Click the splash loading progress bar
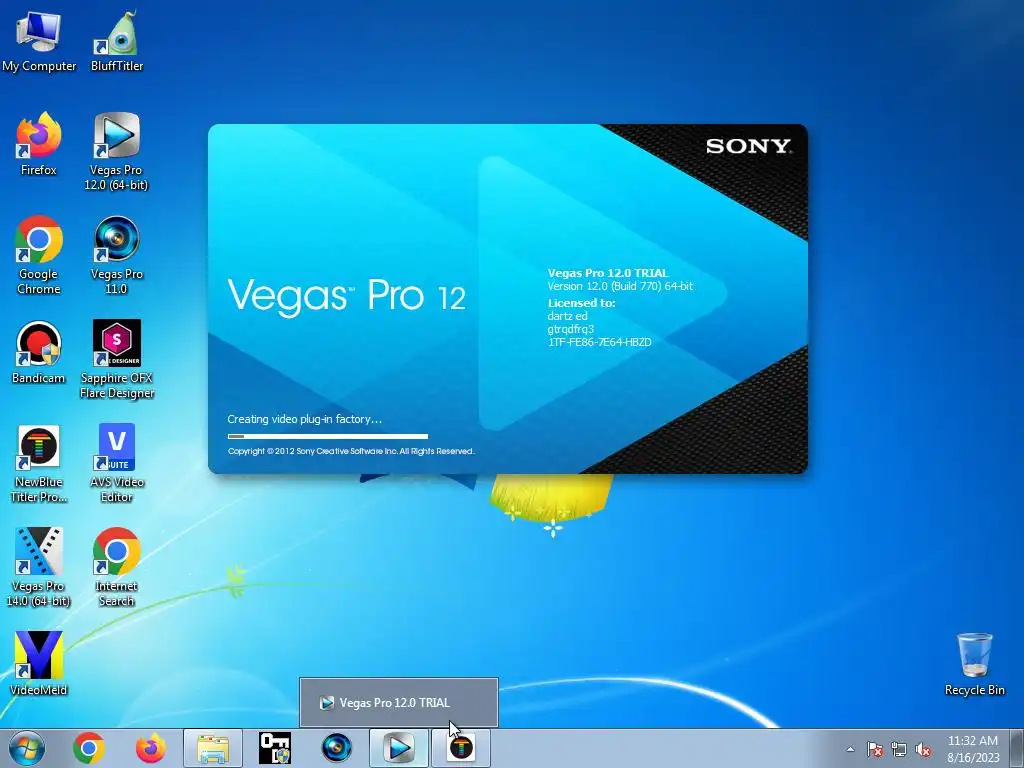 tap(328, 436)
